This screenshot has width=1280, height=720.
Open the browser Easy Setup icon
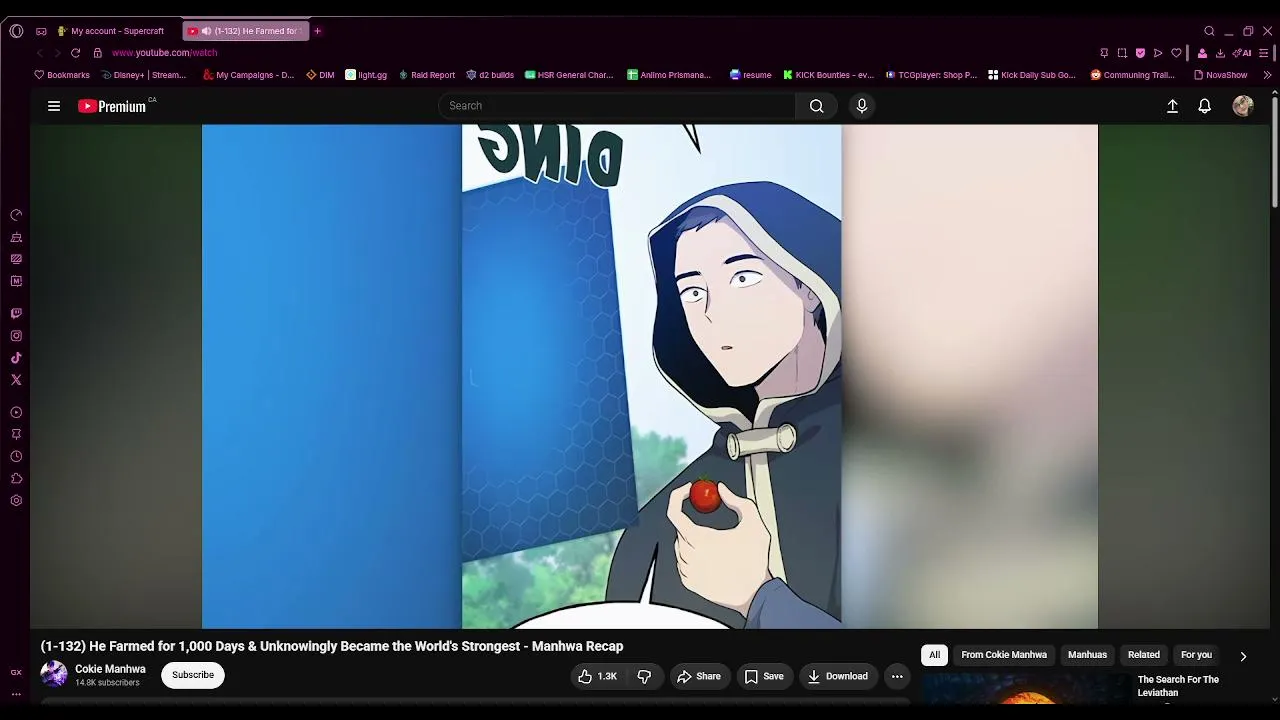pos(1264,53)
